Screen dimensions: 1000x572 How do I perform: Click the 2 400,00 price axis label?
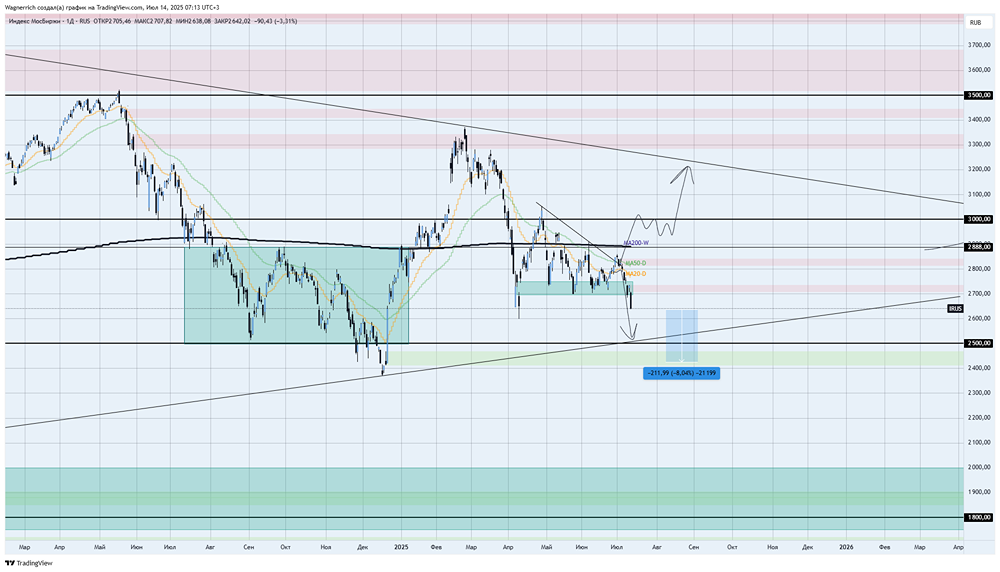(979, 368)
